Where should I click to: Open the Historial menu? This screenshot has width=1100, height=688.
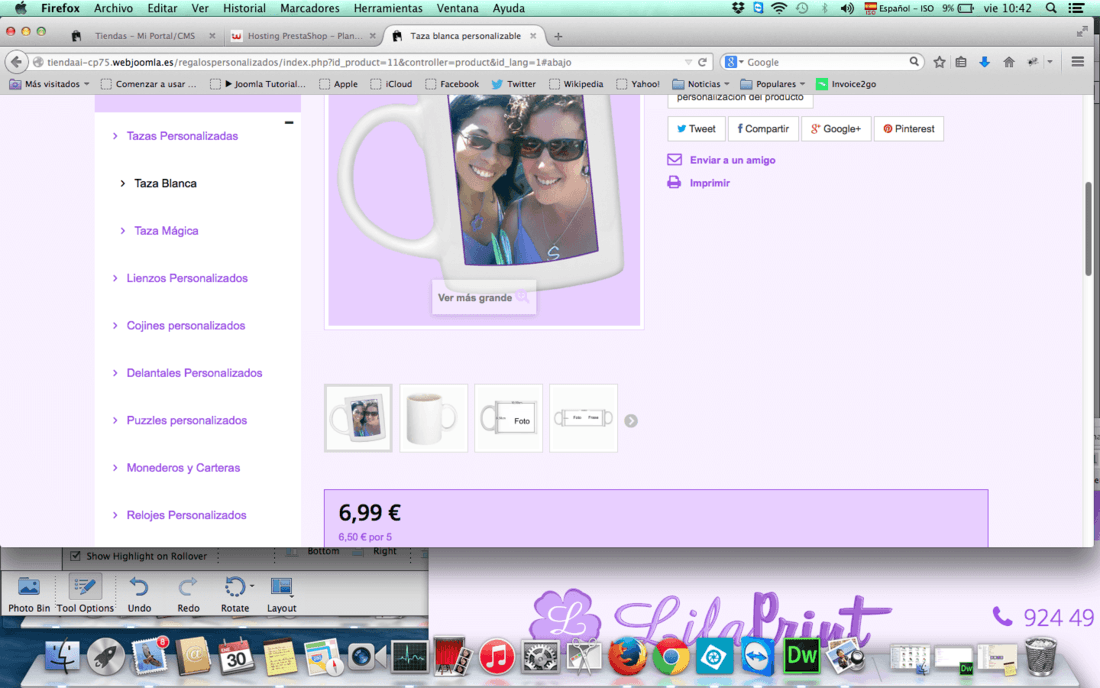tap(244, 8)
